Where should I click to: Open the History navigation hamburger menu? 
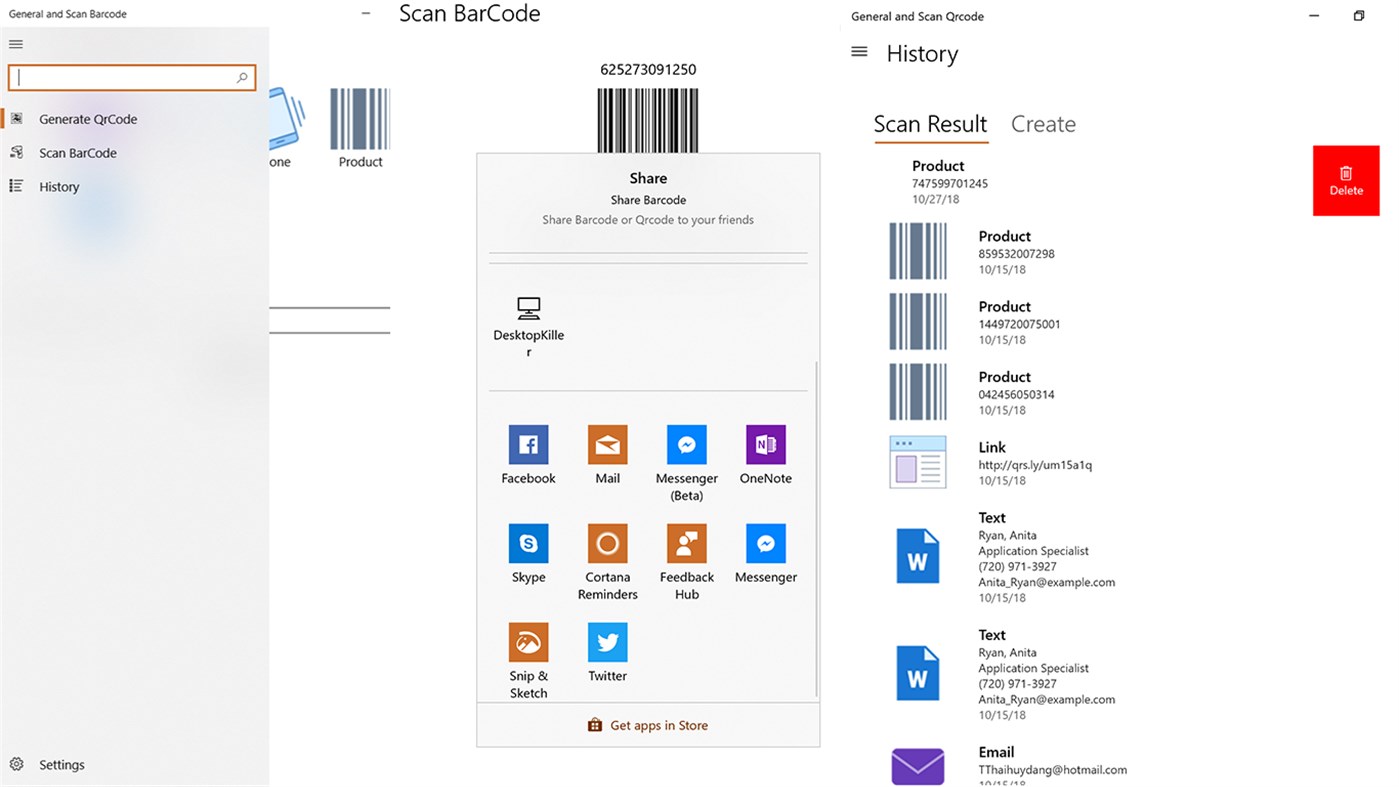pos(859,52)
